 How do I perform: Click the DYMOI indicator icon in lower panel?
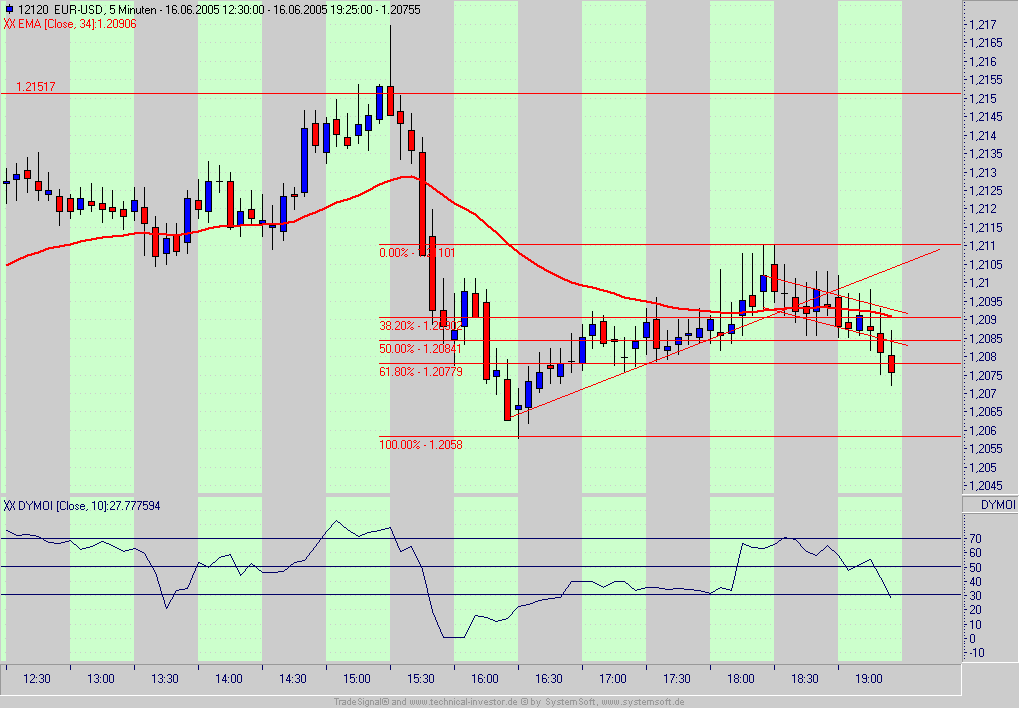click(x=10, y=506)
